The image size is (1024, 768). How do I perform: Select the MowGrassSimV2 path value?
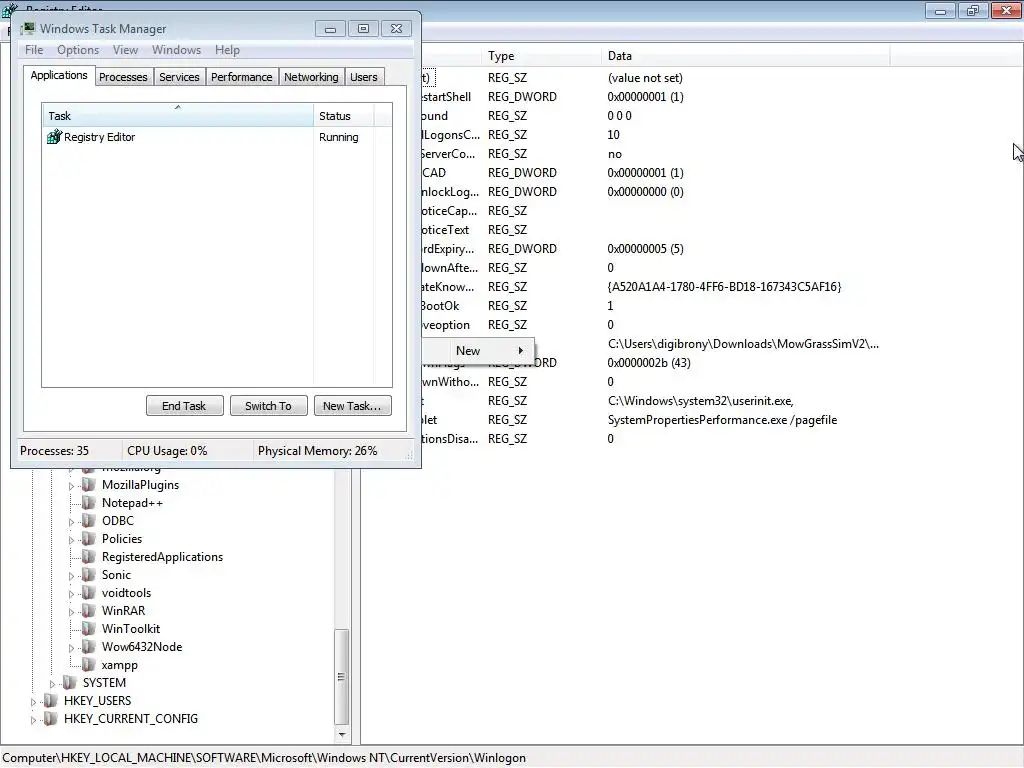[x=743, y=344]
